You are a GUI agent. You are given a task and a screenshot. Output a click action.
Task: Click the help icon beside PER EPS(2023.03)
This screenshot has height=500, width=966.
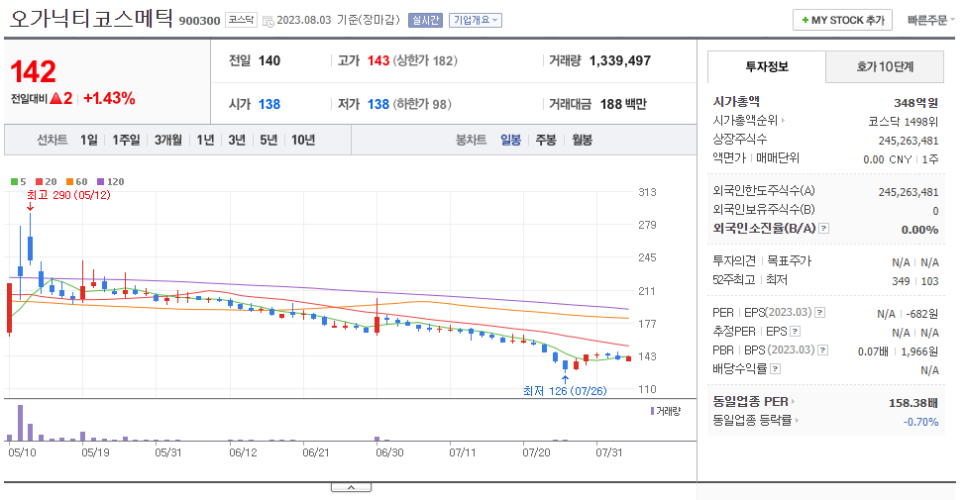[x=819, y=313]
